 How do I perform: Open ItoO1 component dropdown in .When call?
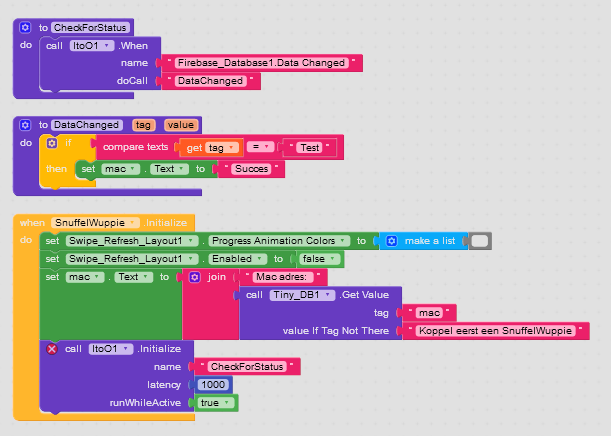point(92,46)
